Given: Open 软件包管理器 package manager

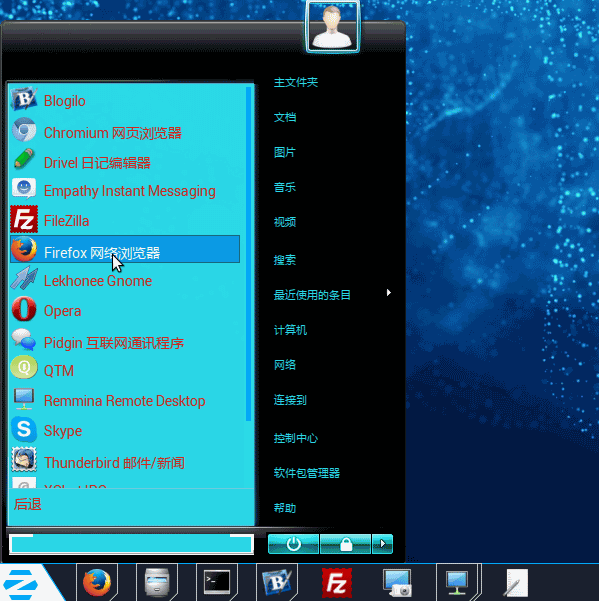Looking at the screenshot, I should (307, 473).
